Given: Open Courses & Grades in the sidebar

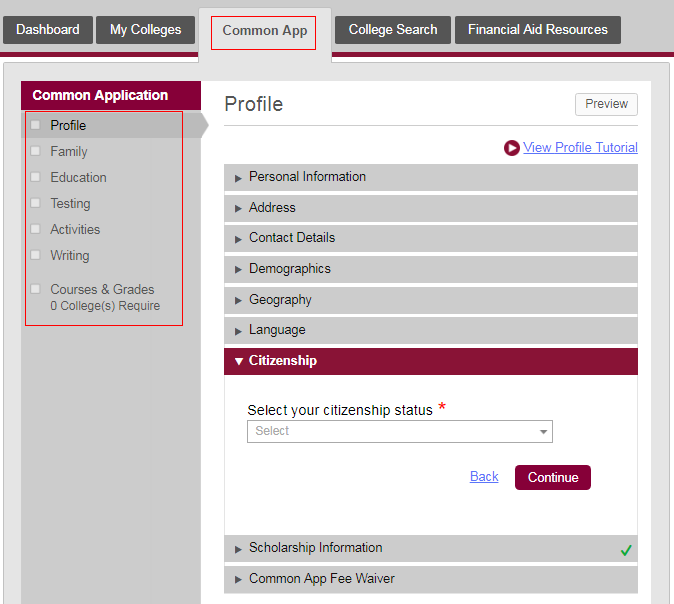Looking at the screenshot, I should click(x=102, y=289).
